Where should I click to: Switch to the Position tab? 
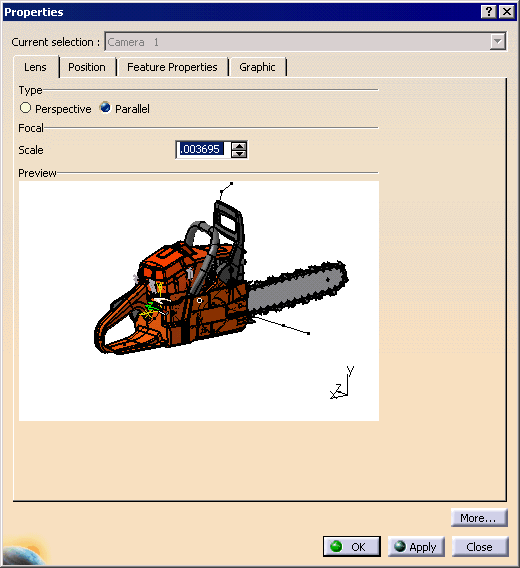pos(87,67)
